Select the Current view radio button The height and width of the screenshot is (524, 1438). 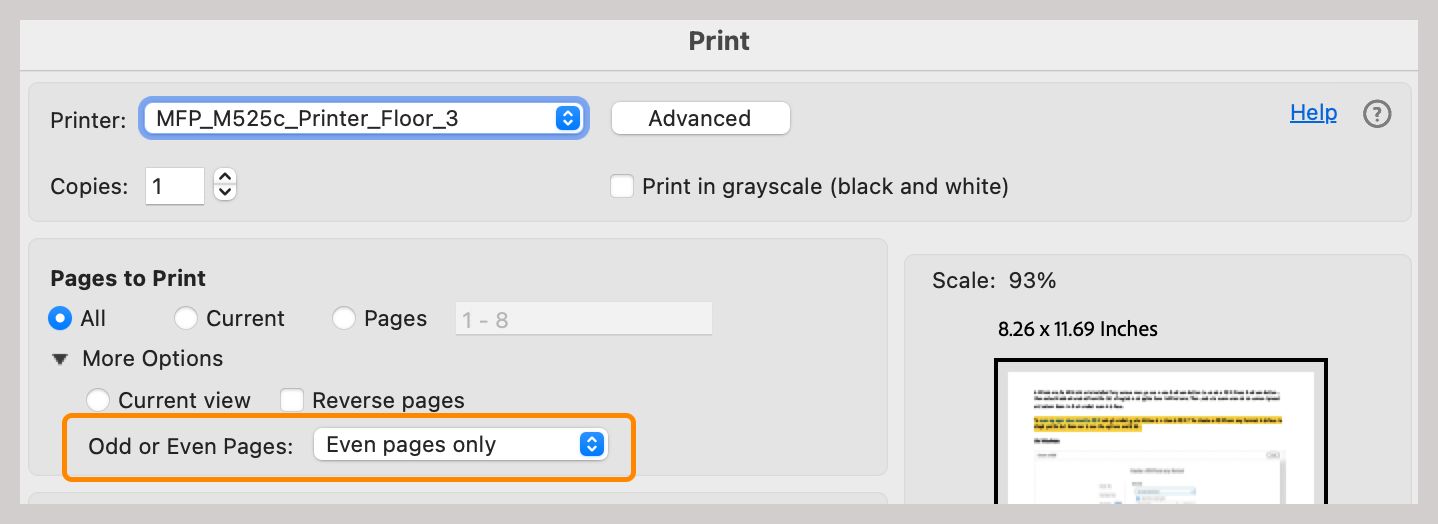[98, 401]
